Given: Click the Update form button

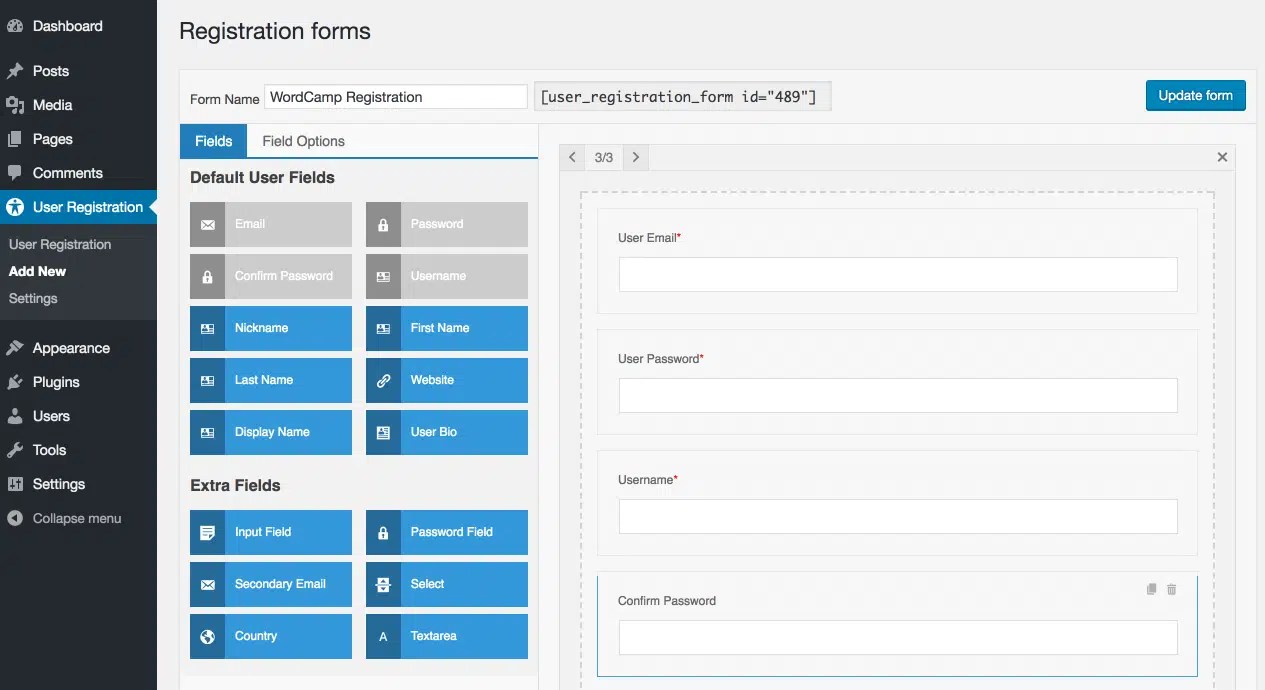Looking at the screenshot, I should click(1195, 95).
